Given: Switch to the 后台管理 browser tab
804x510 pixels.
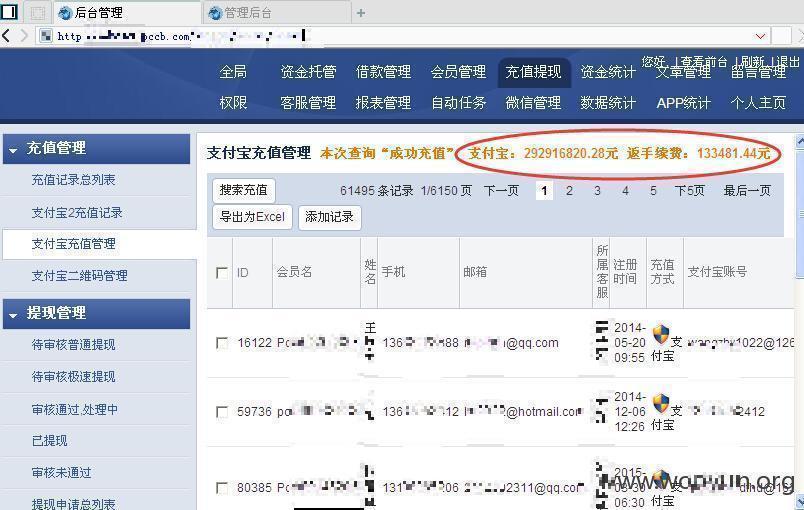Looking at the screenshot, I should pos(127,13).
